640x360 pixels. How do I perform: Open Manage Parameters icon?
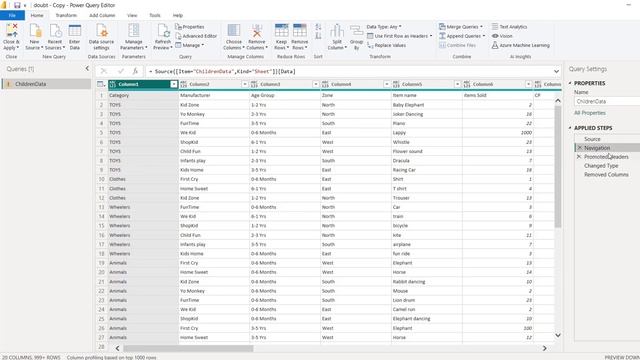click(x=133, y=31)
